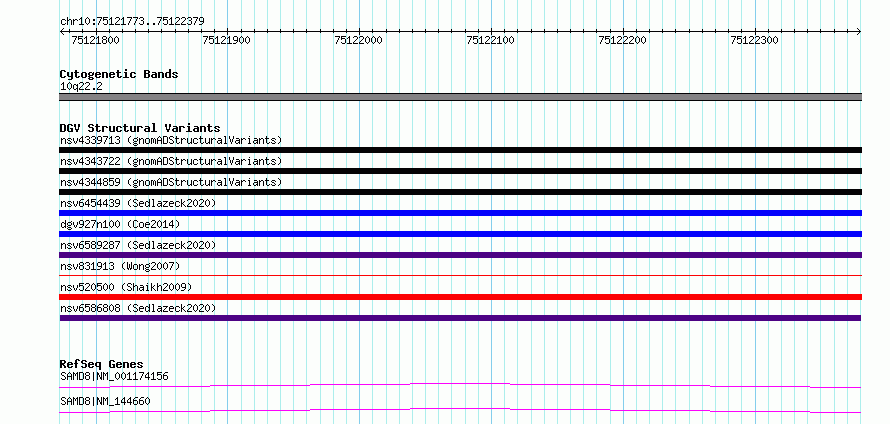Click the 10q22.2 band label

click(81, 87)
